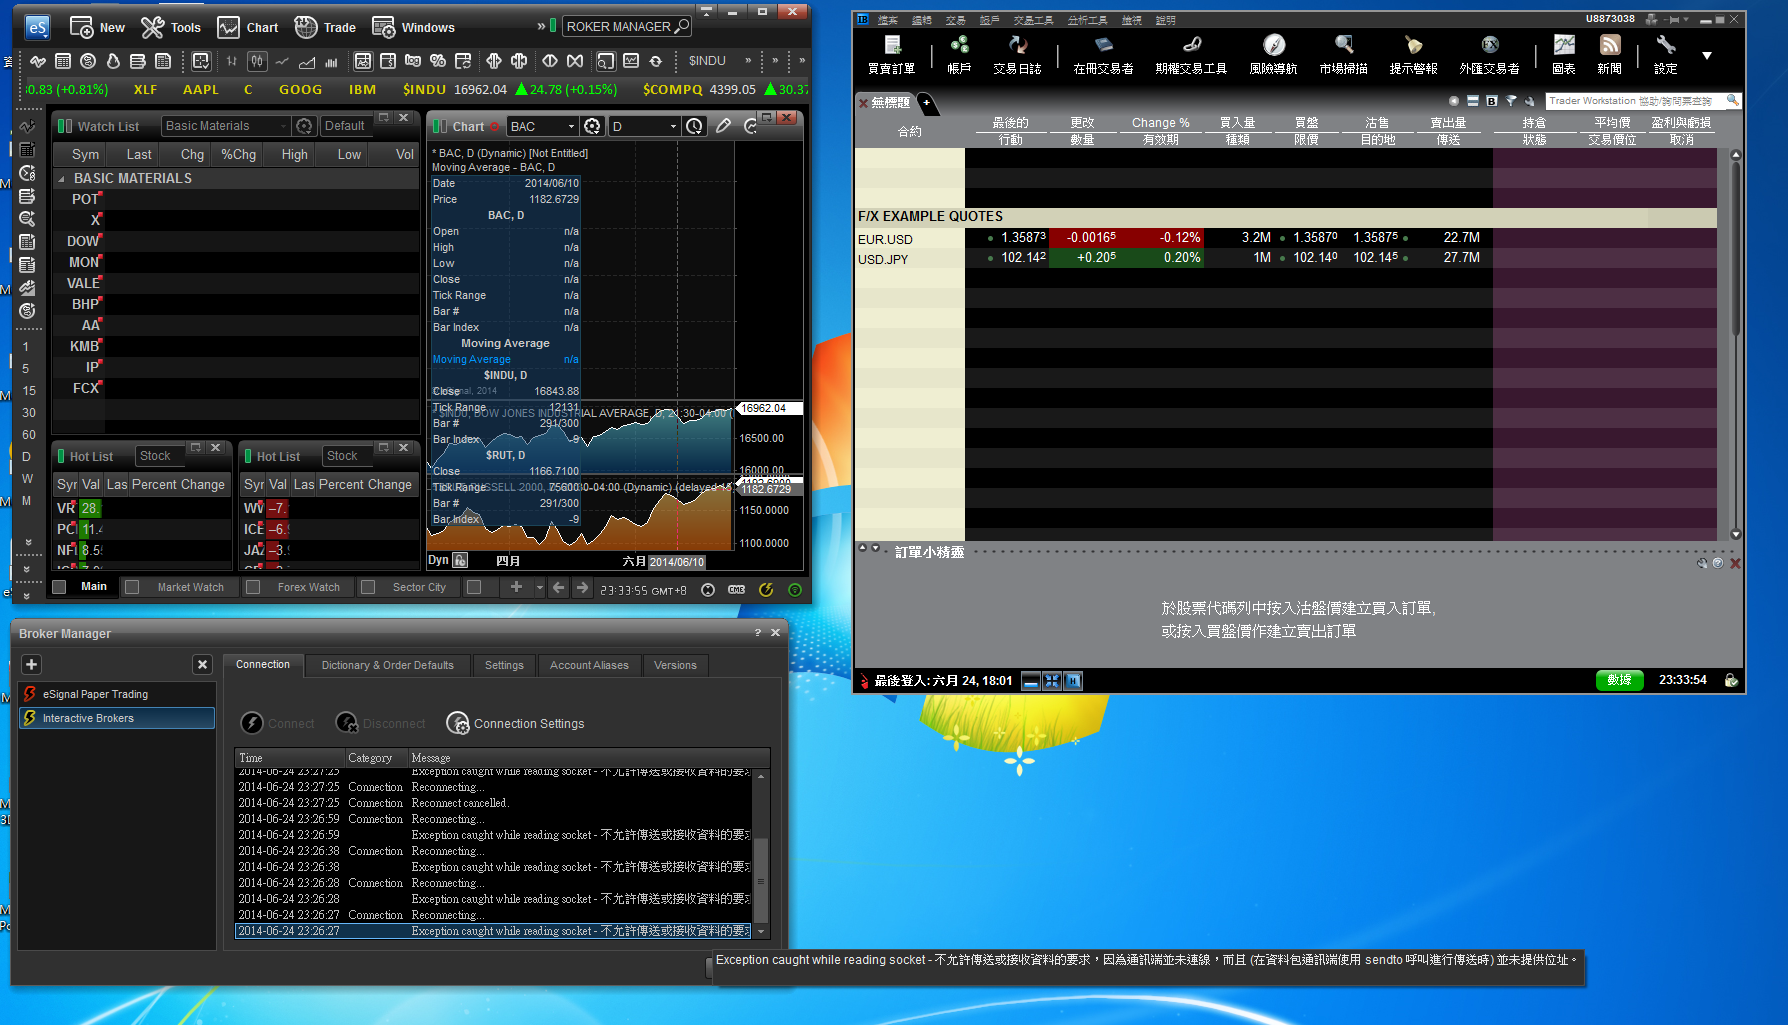1788x1025 pixels.
Task: Open the Chart menu in eSignal
Action: tap(248, 27)
